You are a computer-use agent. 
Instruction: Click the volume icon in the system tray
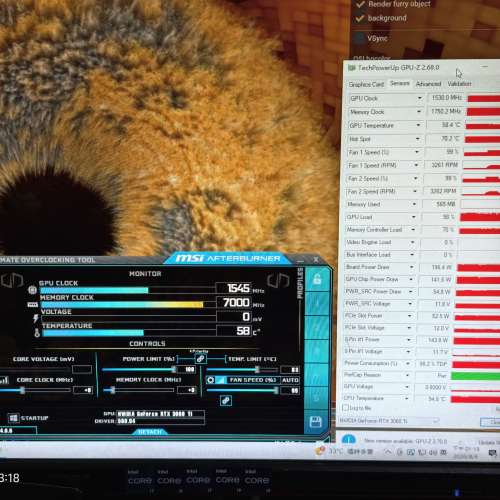click(x=433, y=452)
